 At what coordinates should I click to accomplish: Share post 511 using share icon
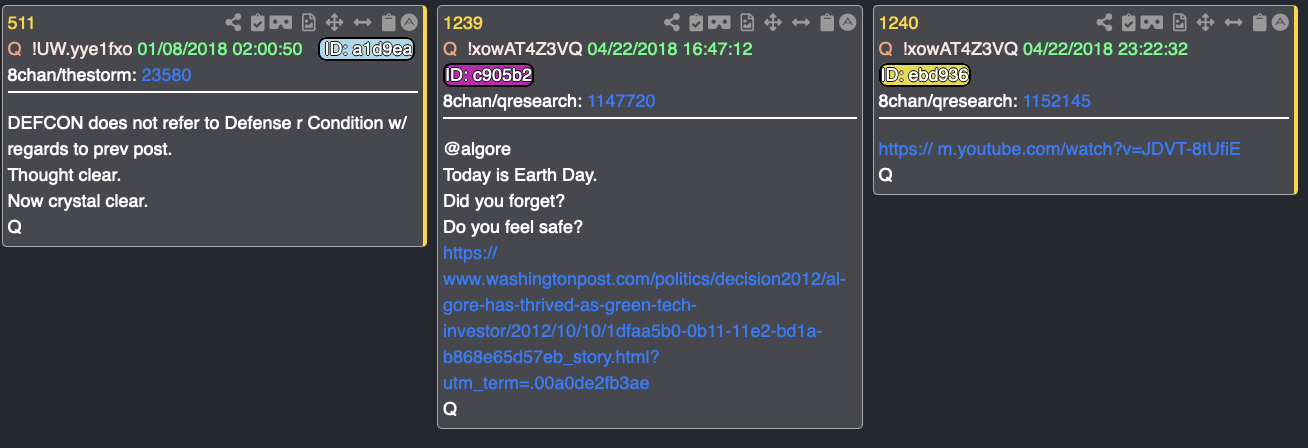234,22
